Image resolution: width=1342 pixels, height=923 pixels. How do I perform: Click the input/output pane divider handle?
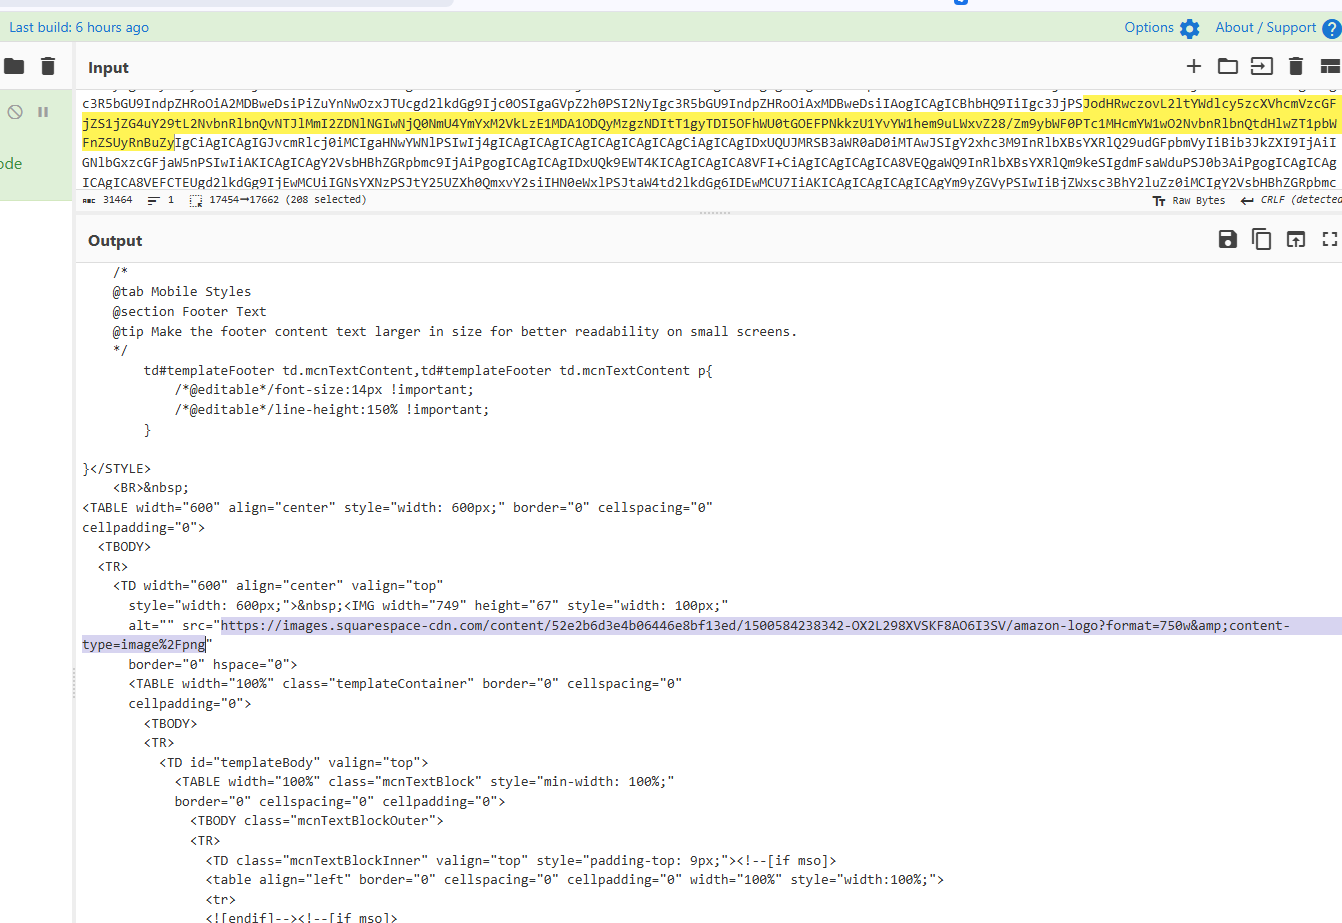point(714,213)
